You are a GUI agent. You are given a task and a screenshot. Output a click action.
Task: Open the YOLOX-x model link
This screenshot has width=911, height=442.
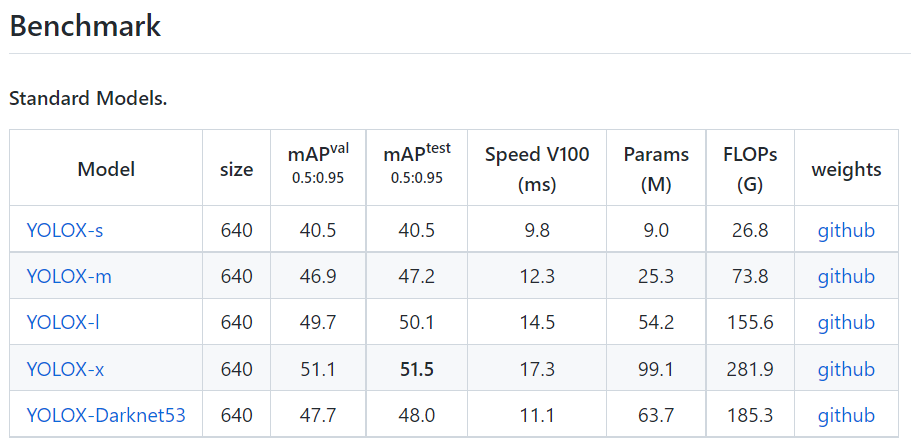tap(66, 369)
